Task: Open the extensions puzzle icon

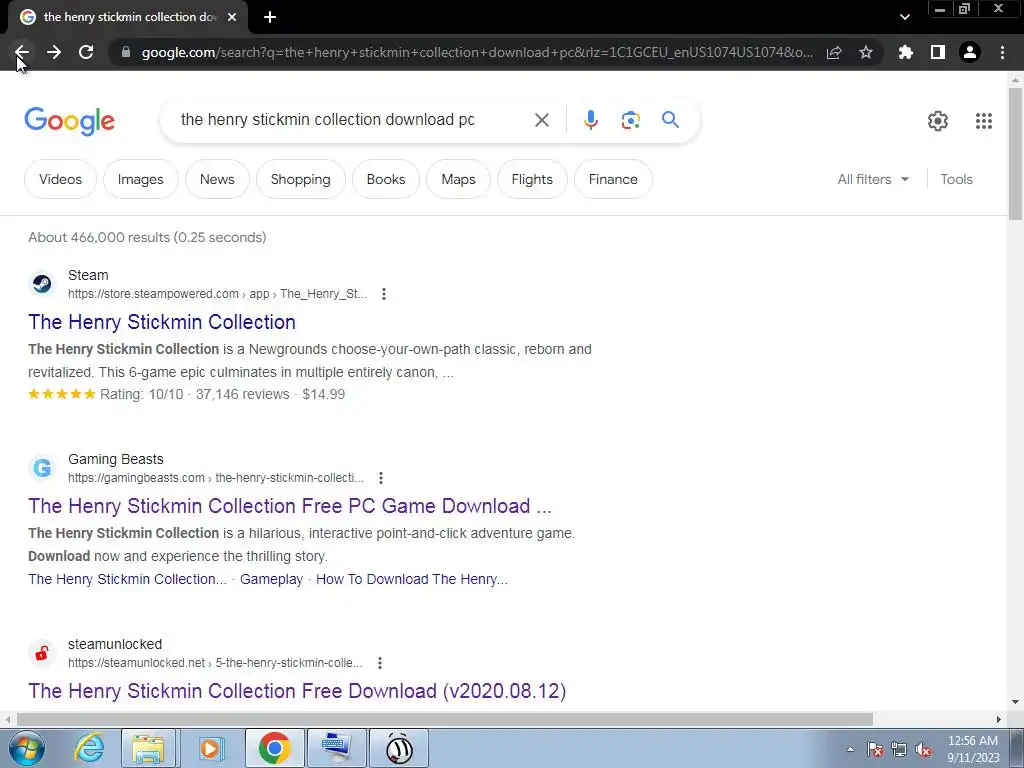Action: (905, 52)
